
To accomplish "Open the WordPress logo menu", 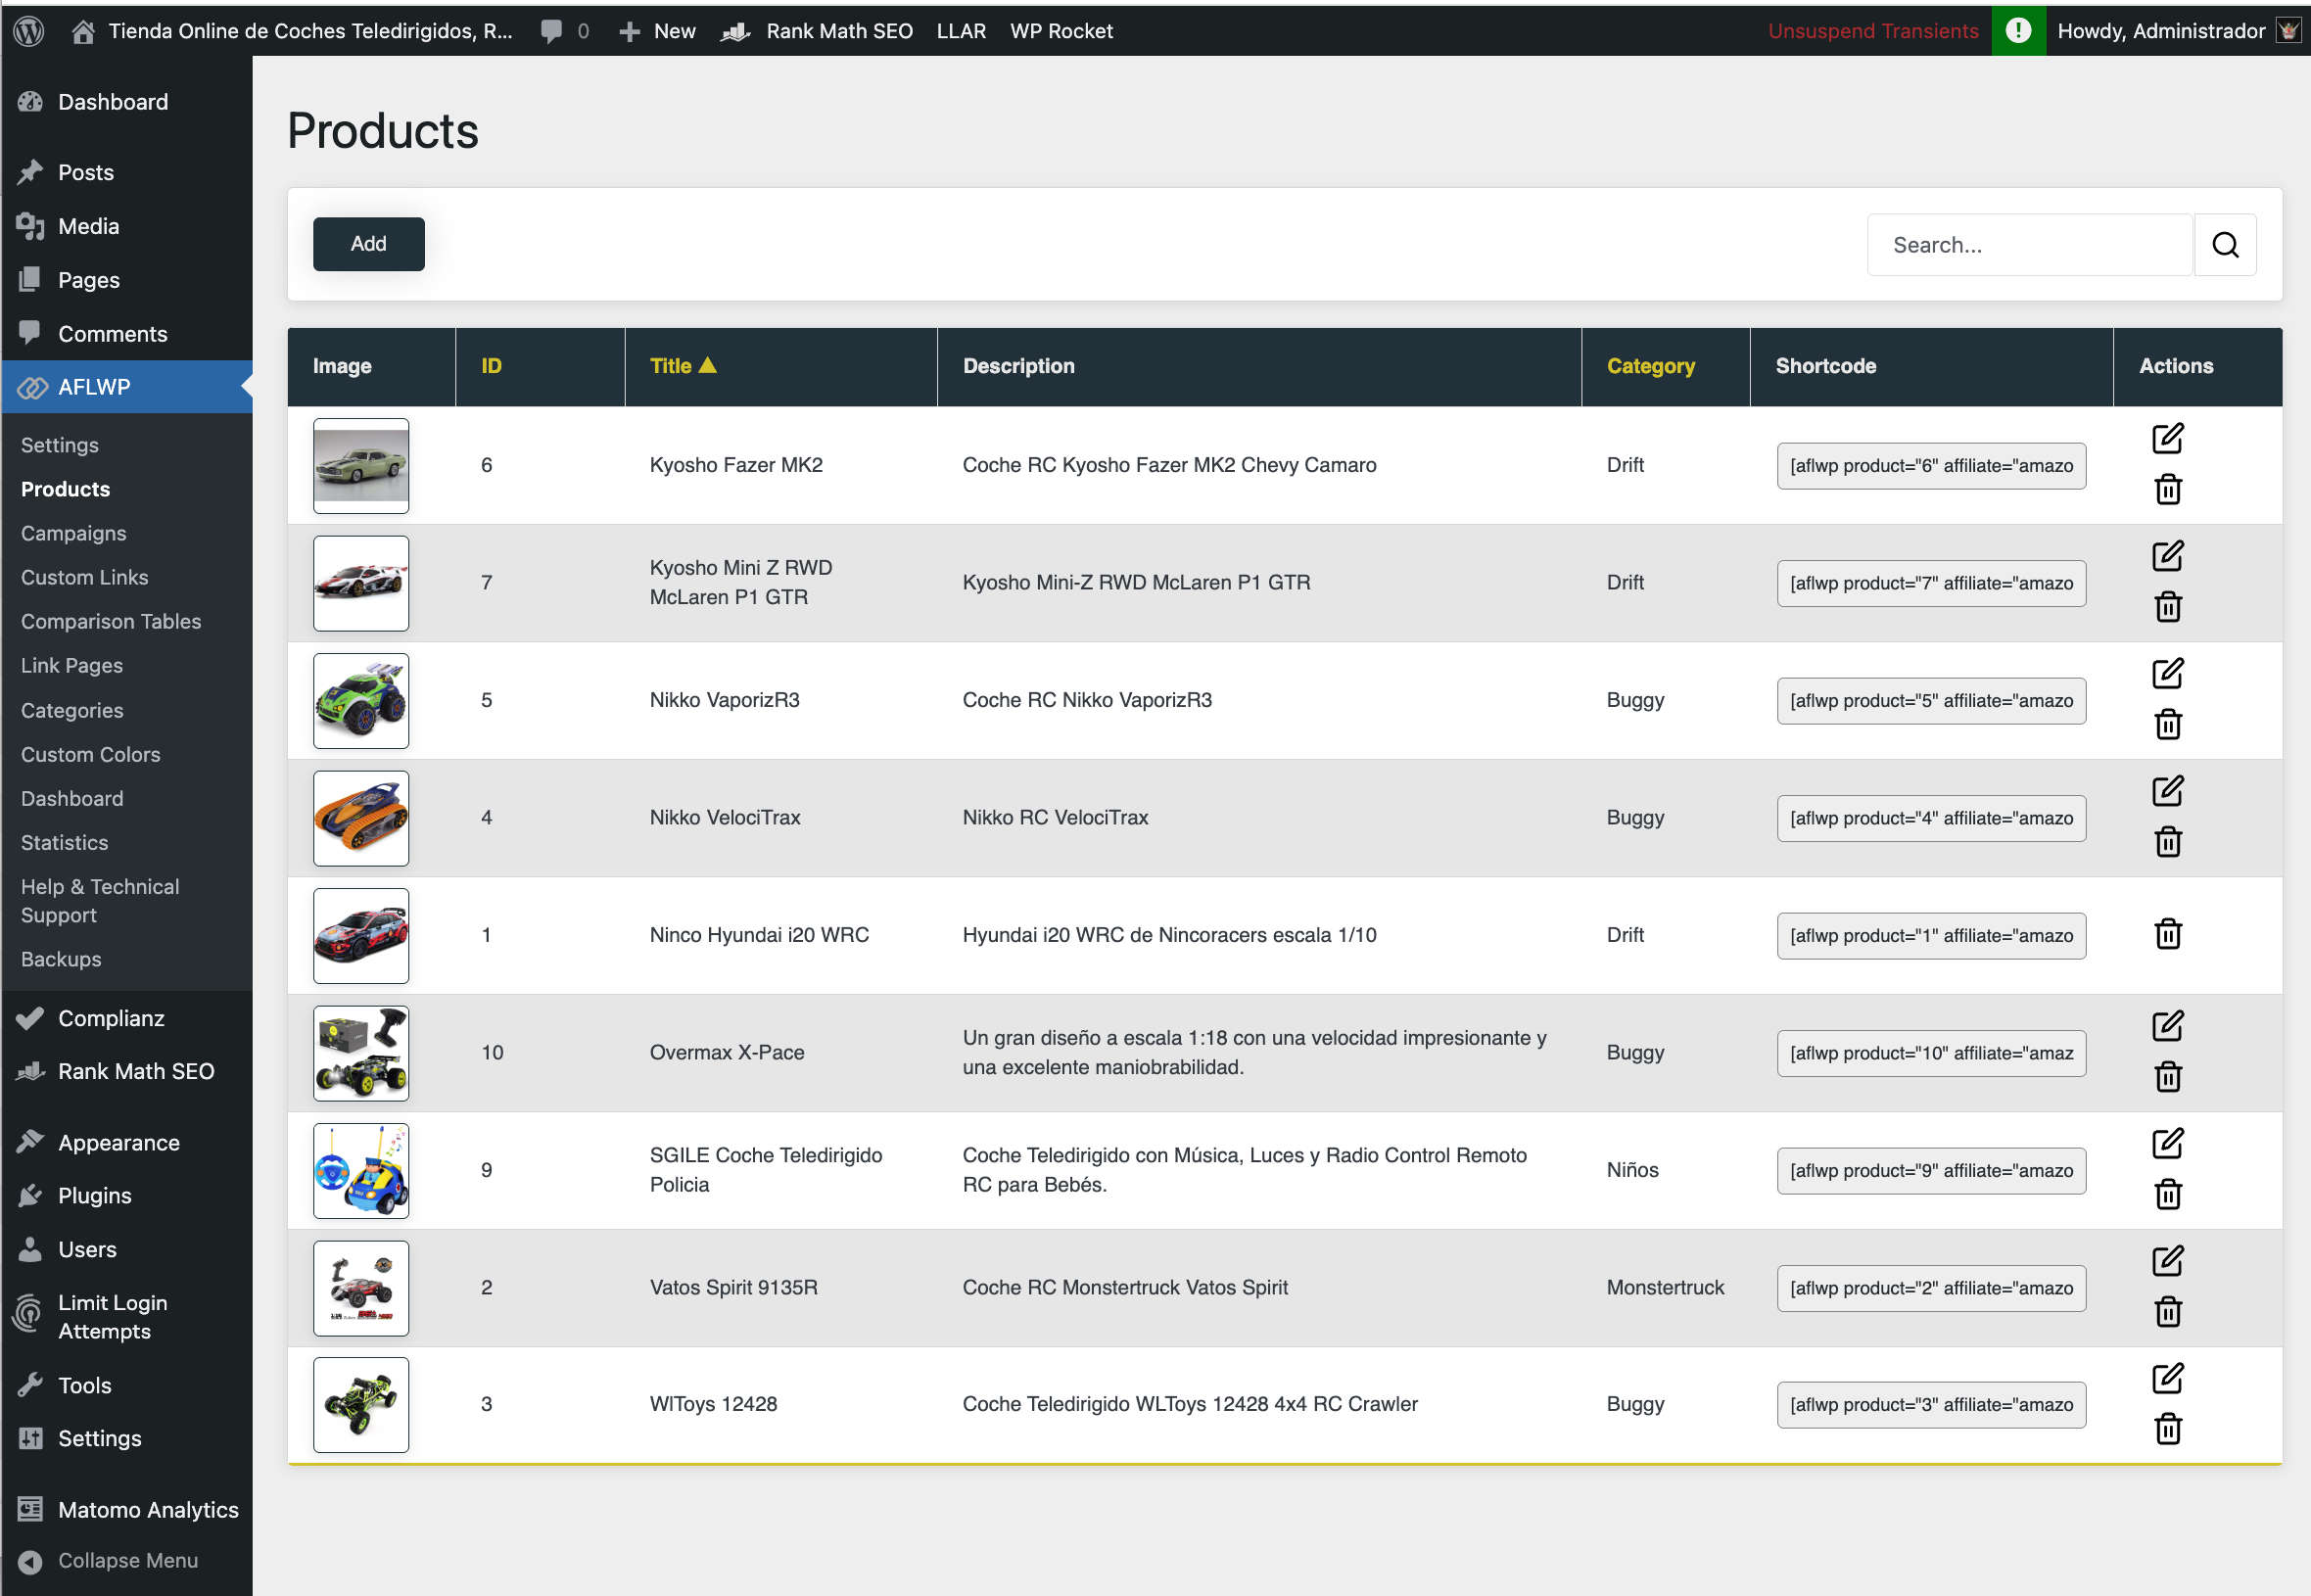I will (28, 30).
